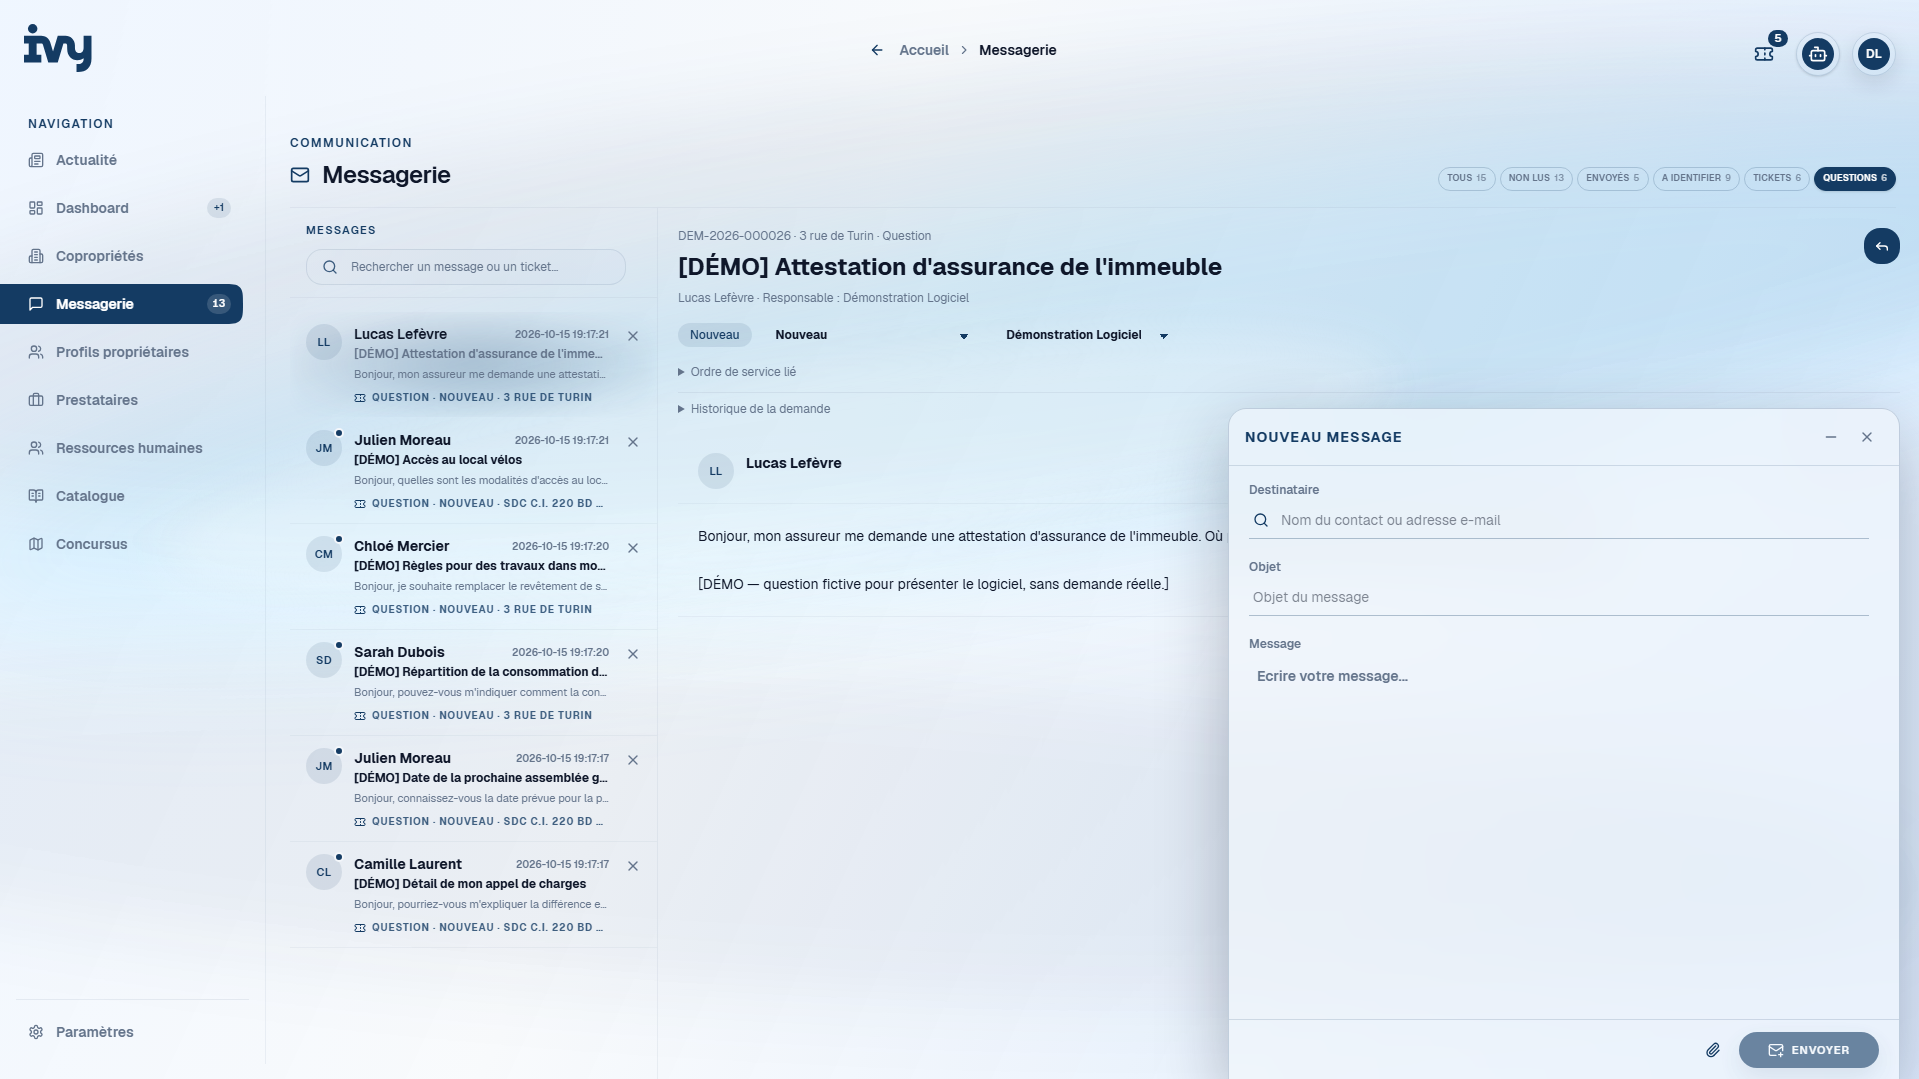Click the back arrow beside Accueil

tap(877, 50)
